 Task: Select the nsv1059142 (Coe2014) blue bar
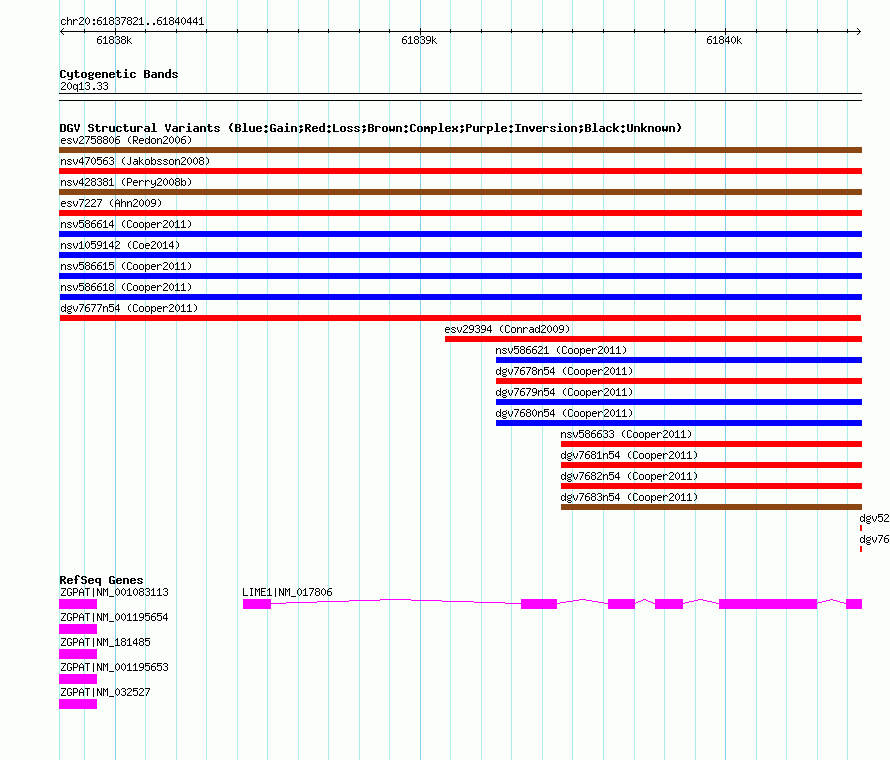pyautogui.click(x=460, y=255)
